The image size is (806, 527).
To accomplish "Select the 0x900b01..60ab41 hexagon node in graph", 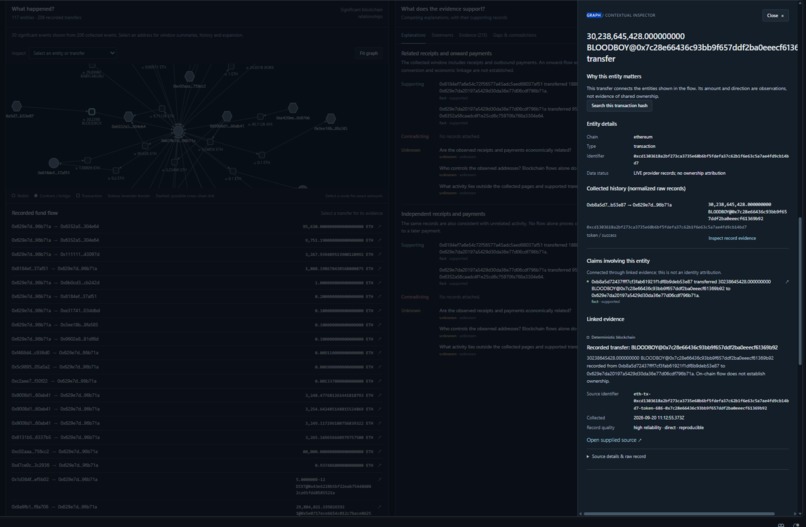I will [227, 116].
